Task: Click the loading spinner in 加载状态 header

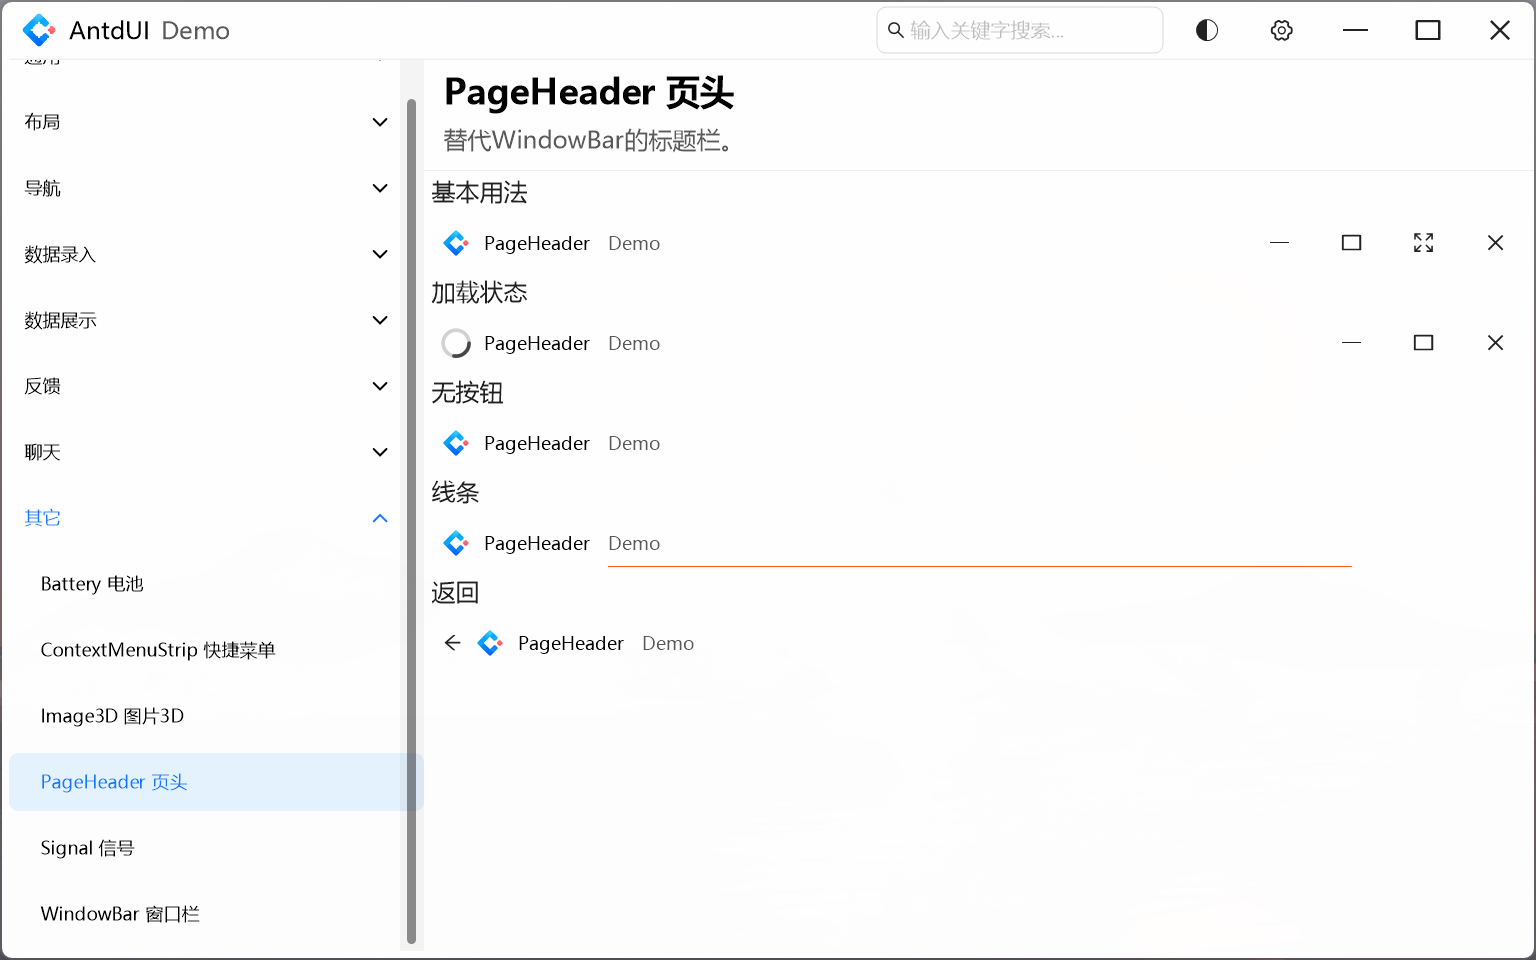Action: click(x=456, y=343)
